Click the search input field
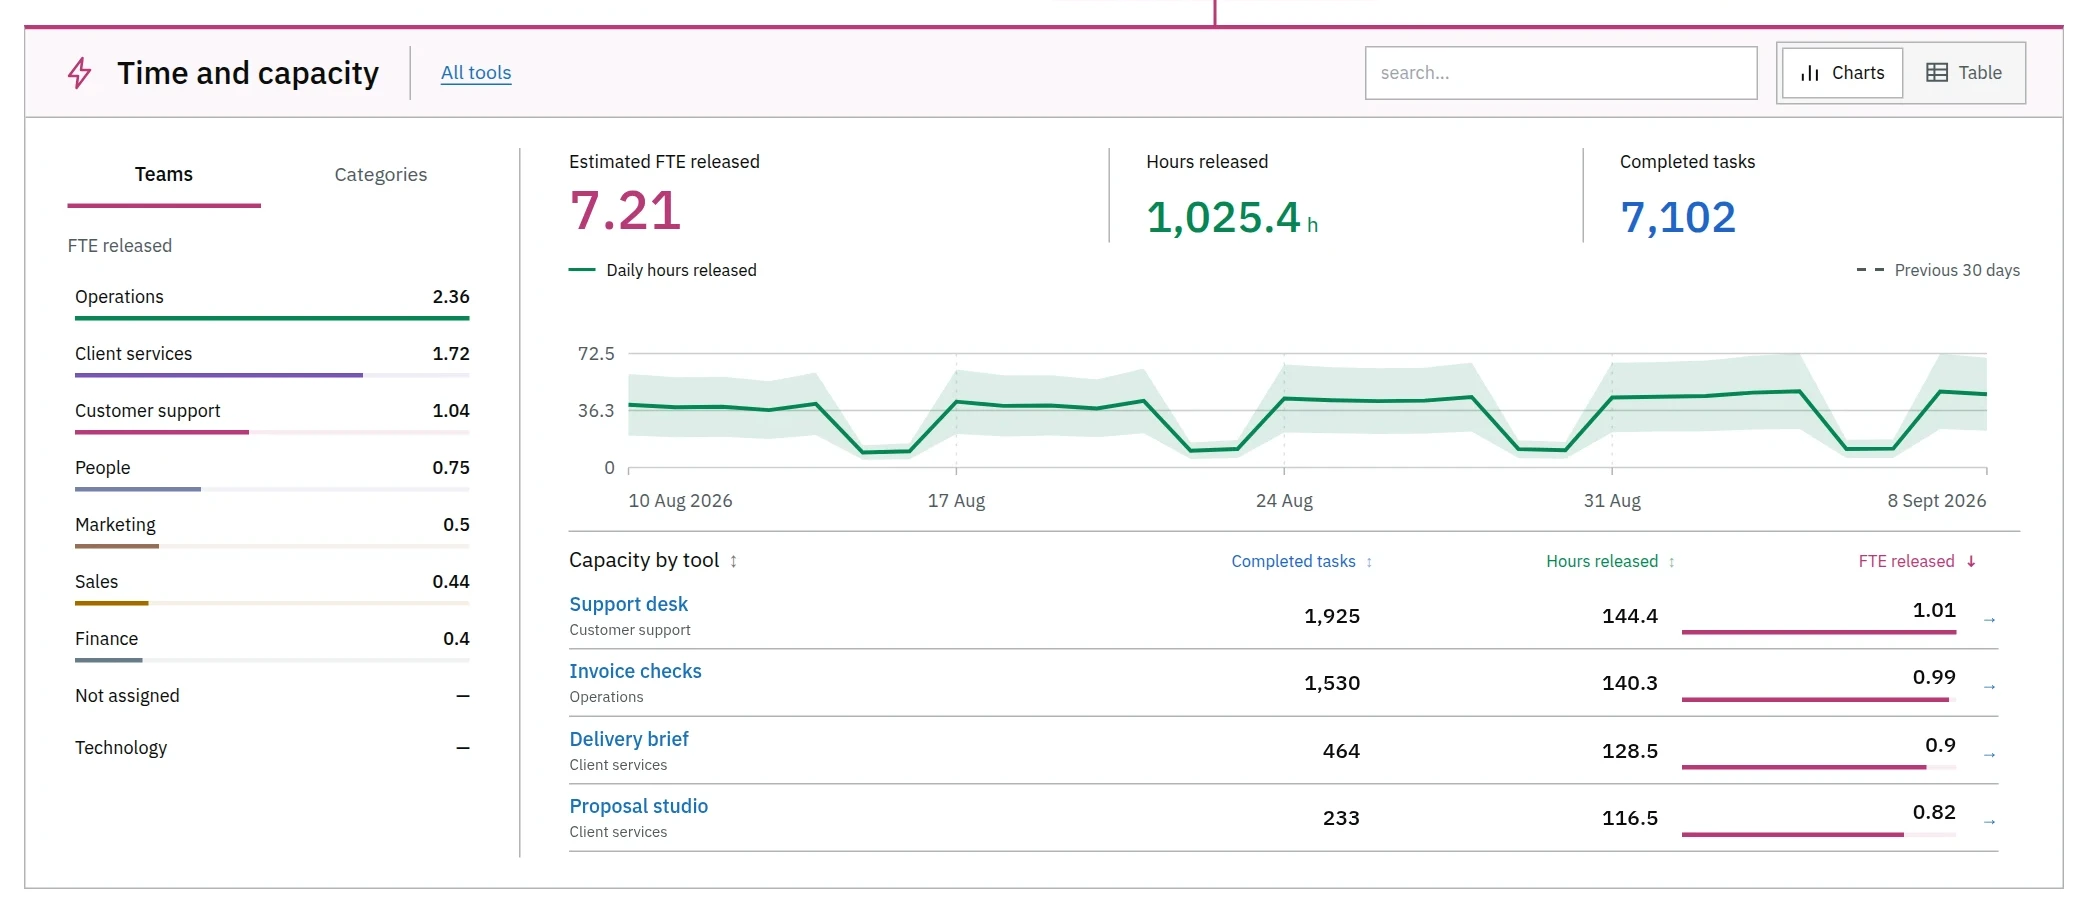This screenshot has width=2088, height=913. tap(1561, 73)
